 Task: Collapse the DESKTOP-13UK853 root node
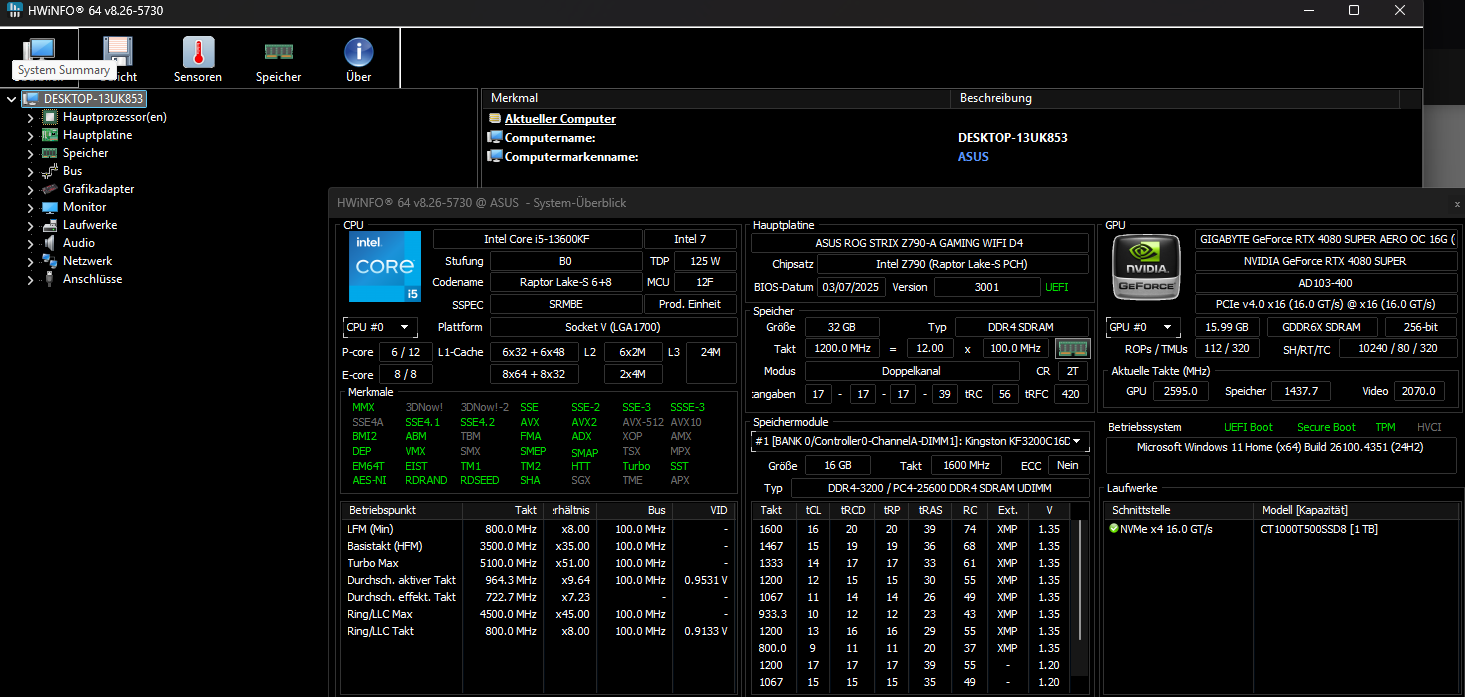pos(11,99)
